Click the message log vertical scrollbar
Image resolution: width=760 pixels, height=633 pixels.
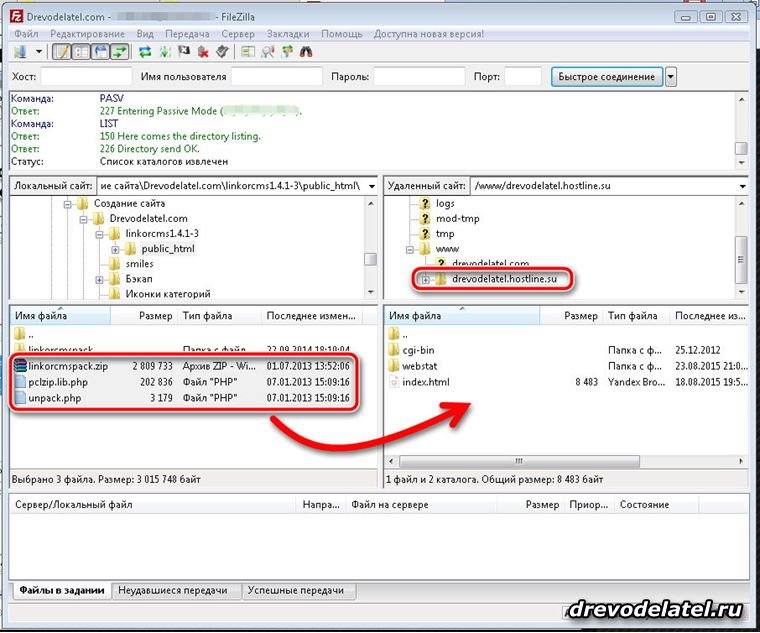pos(741,130)
